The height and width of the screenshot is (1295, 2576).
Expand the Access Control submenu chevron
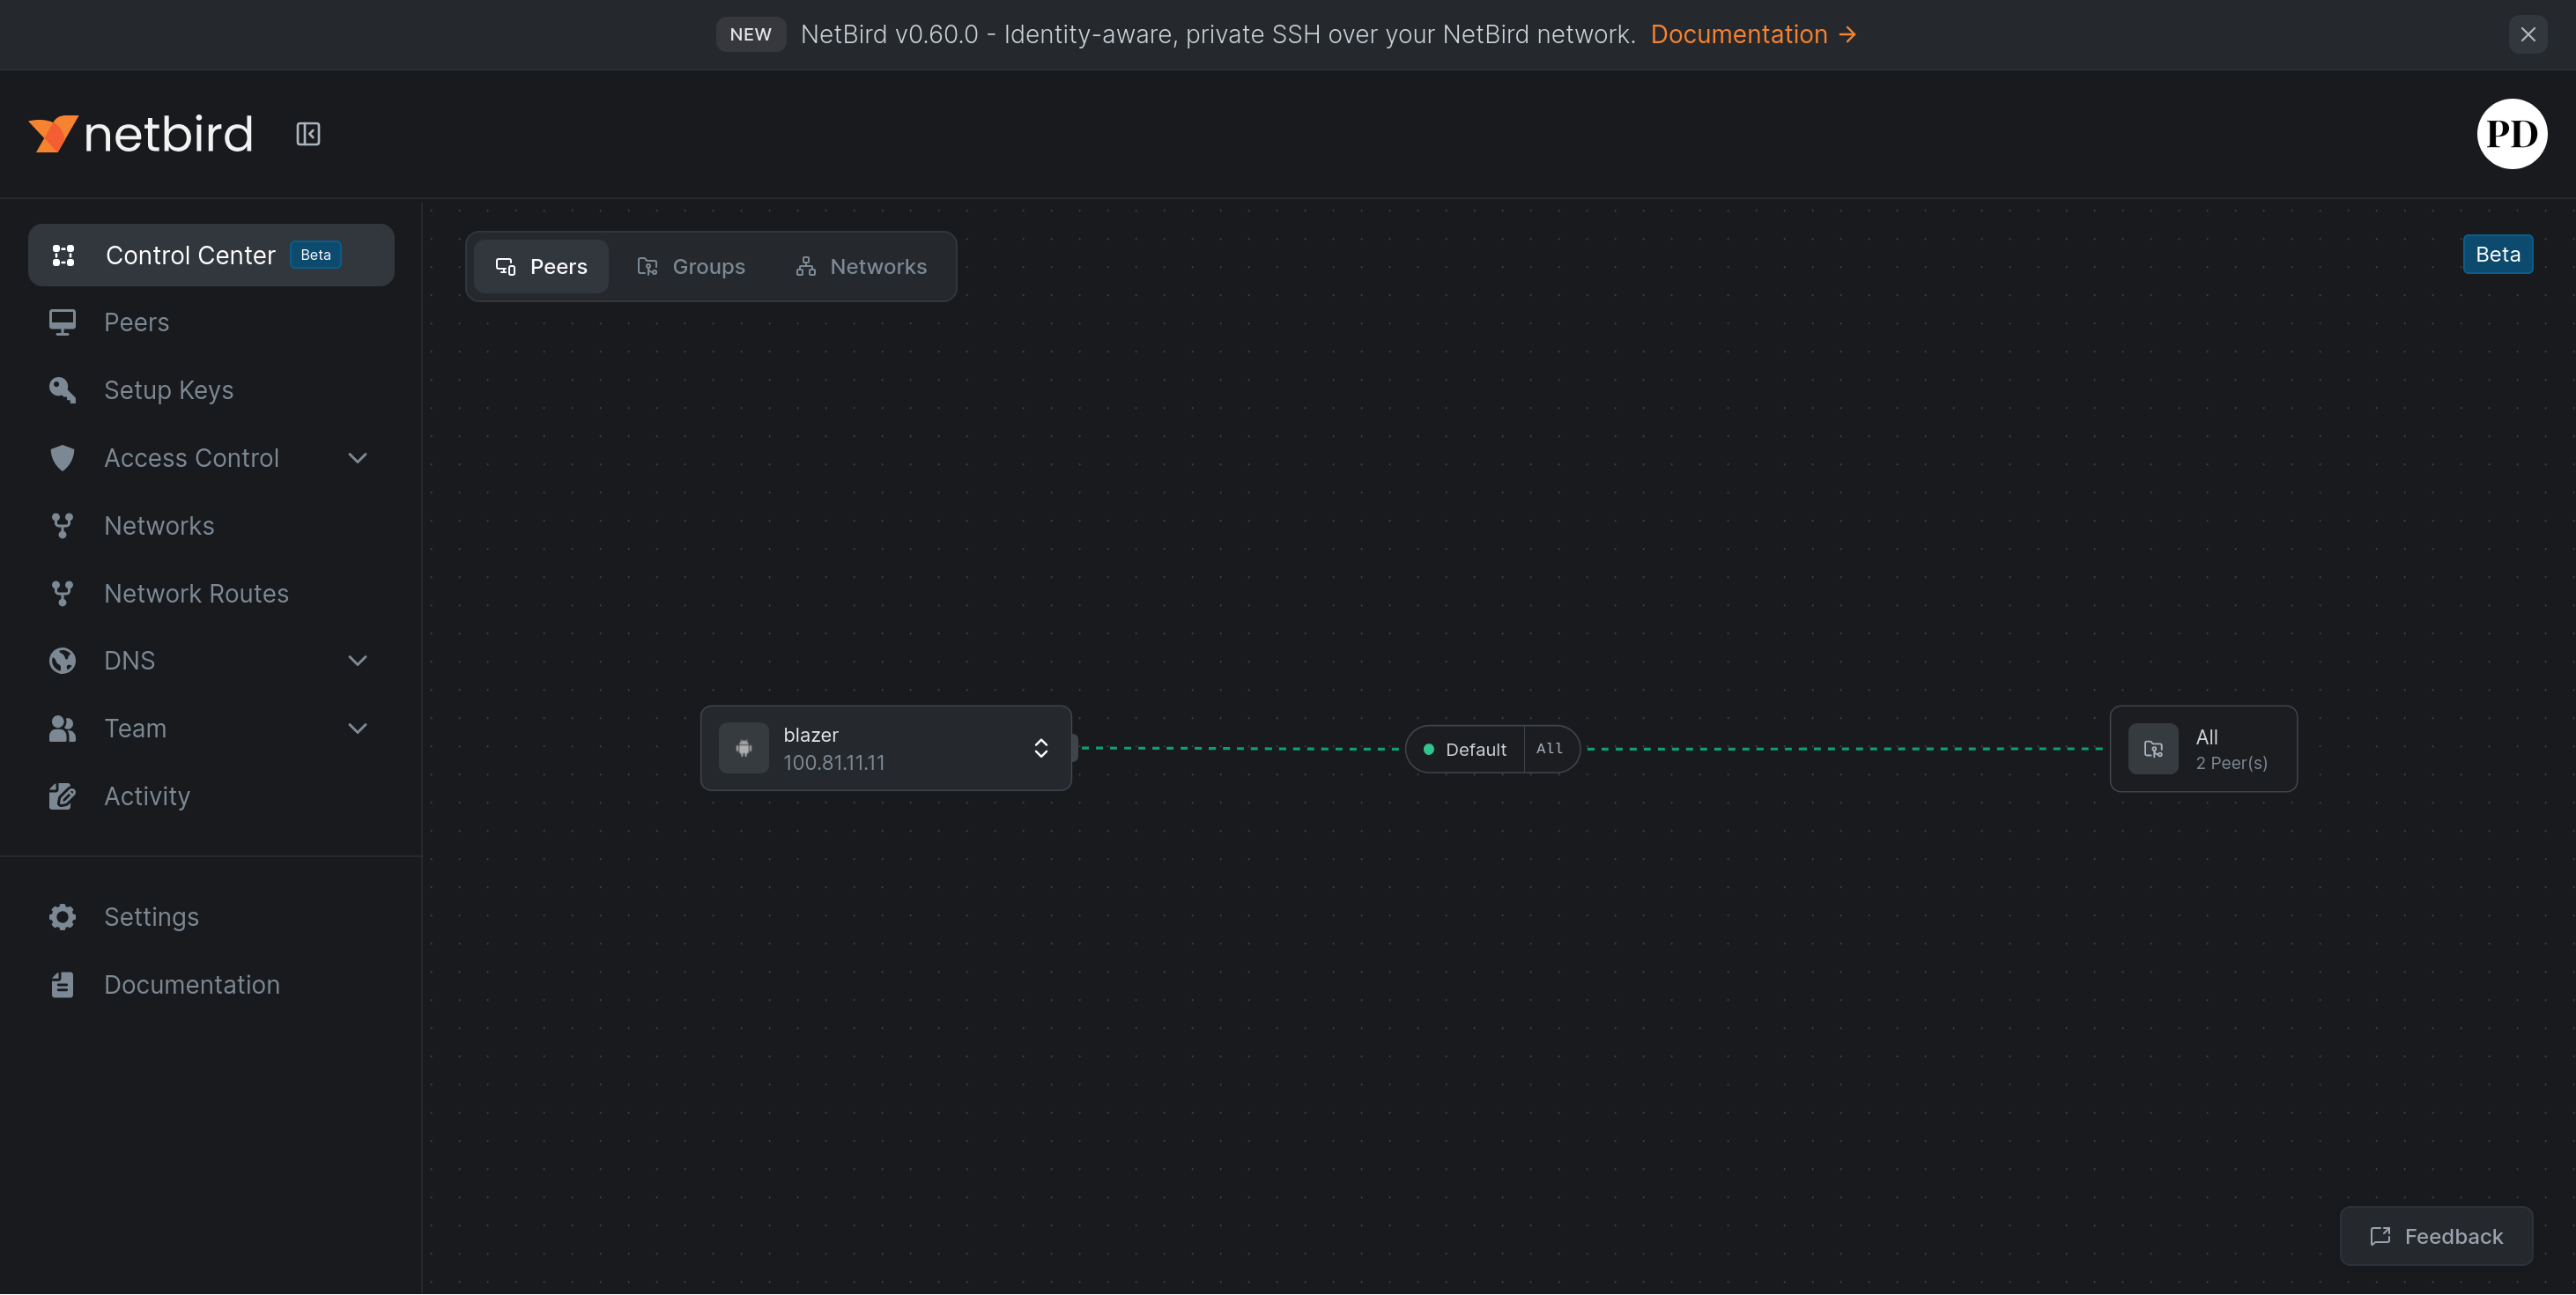coord(357,458)
